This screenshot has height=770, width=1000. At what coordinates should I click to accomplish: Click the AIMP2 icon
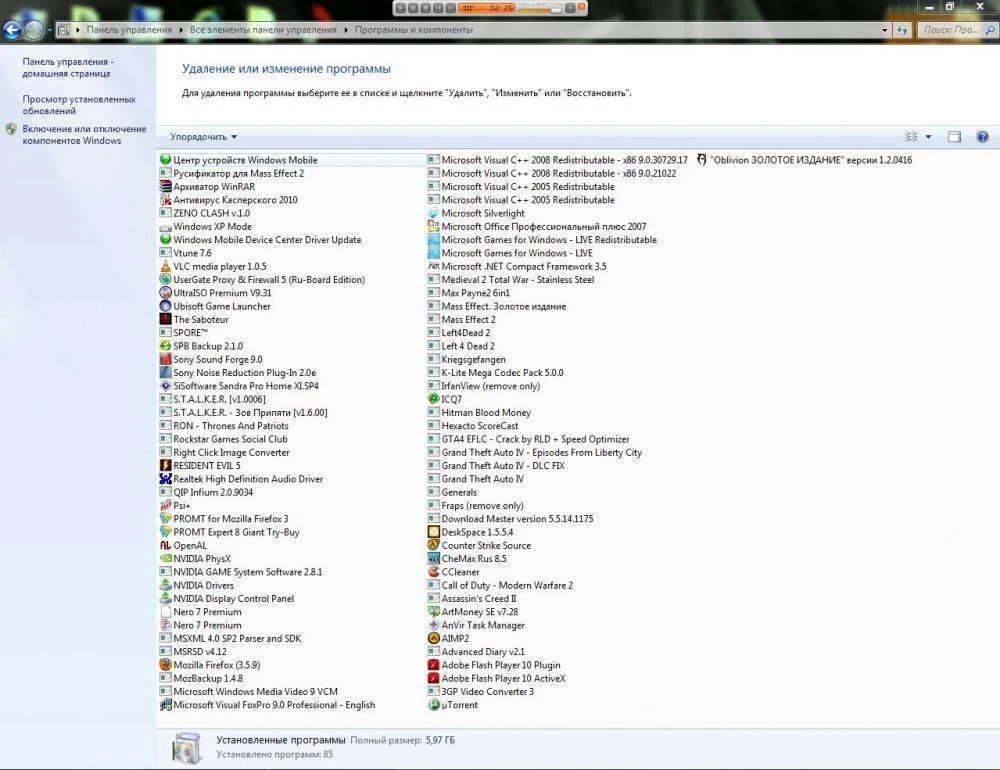(x=434, y=638)
